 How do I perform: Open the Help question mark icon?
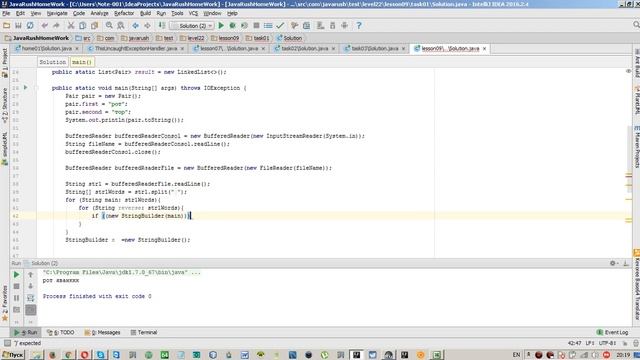click(359, 25)
